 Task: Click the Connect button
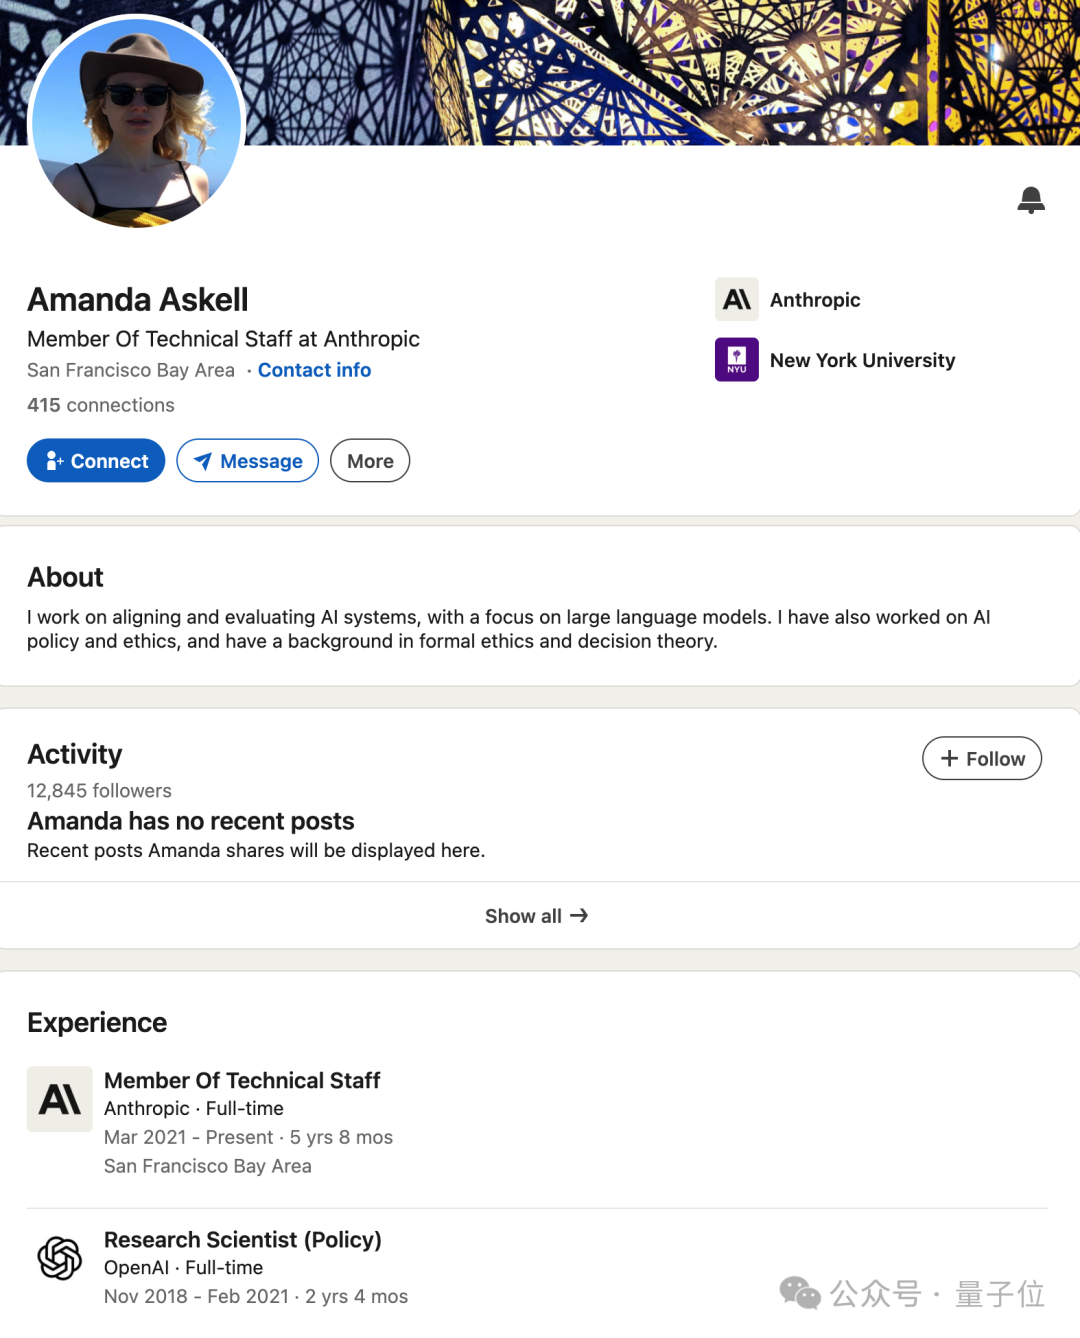96,461
